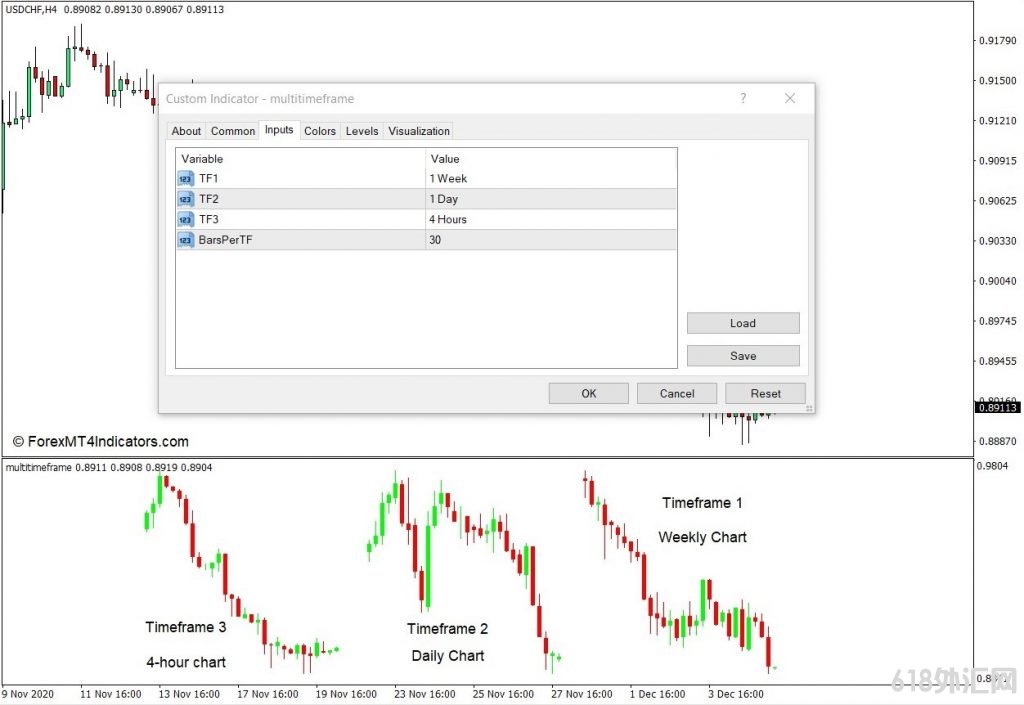Click the TF1 variable type icon
This screenshot has width=1024, height=705.
(186, 179)
